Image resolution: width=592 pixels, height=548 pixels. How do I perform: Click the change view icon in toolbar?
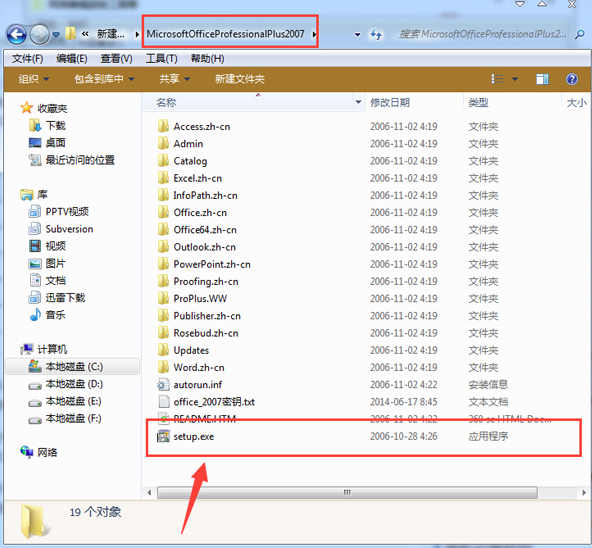[x=497, y=79]
